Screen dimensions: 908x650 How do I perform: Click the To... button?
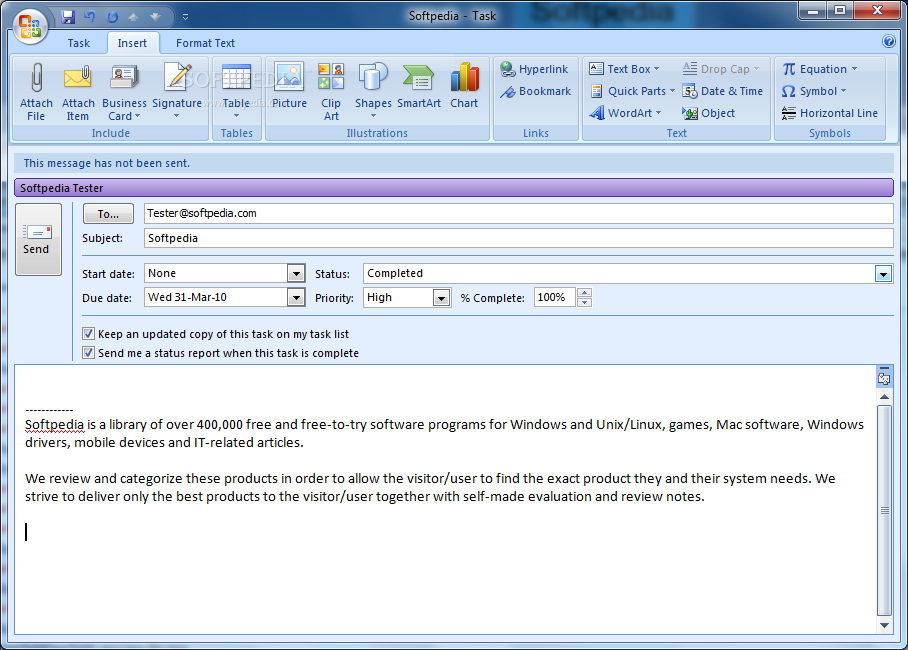(108, 213)
